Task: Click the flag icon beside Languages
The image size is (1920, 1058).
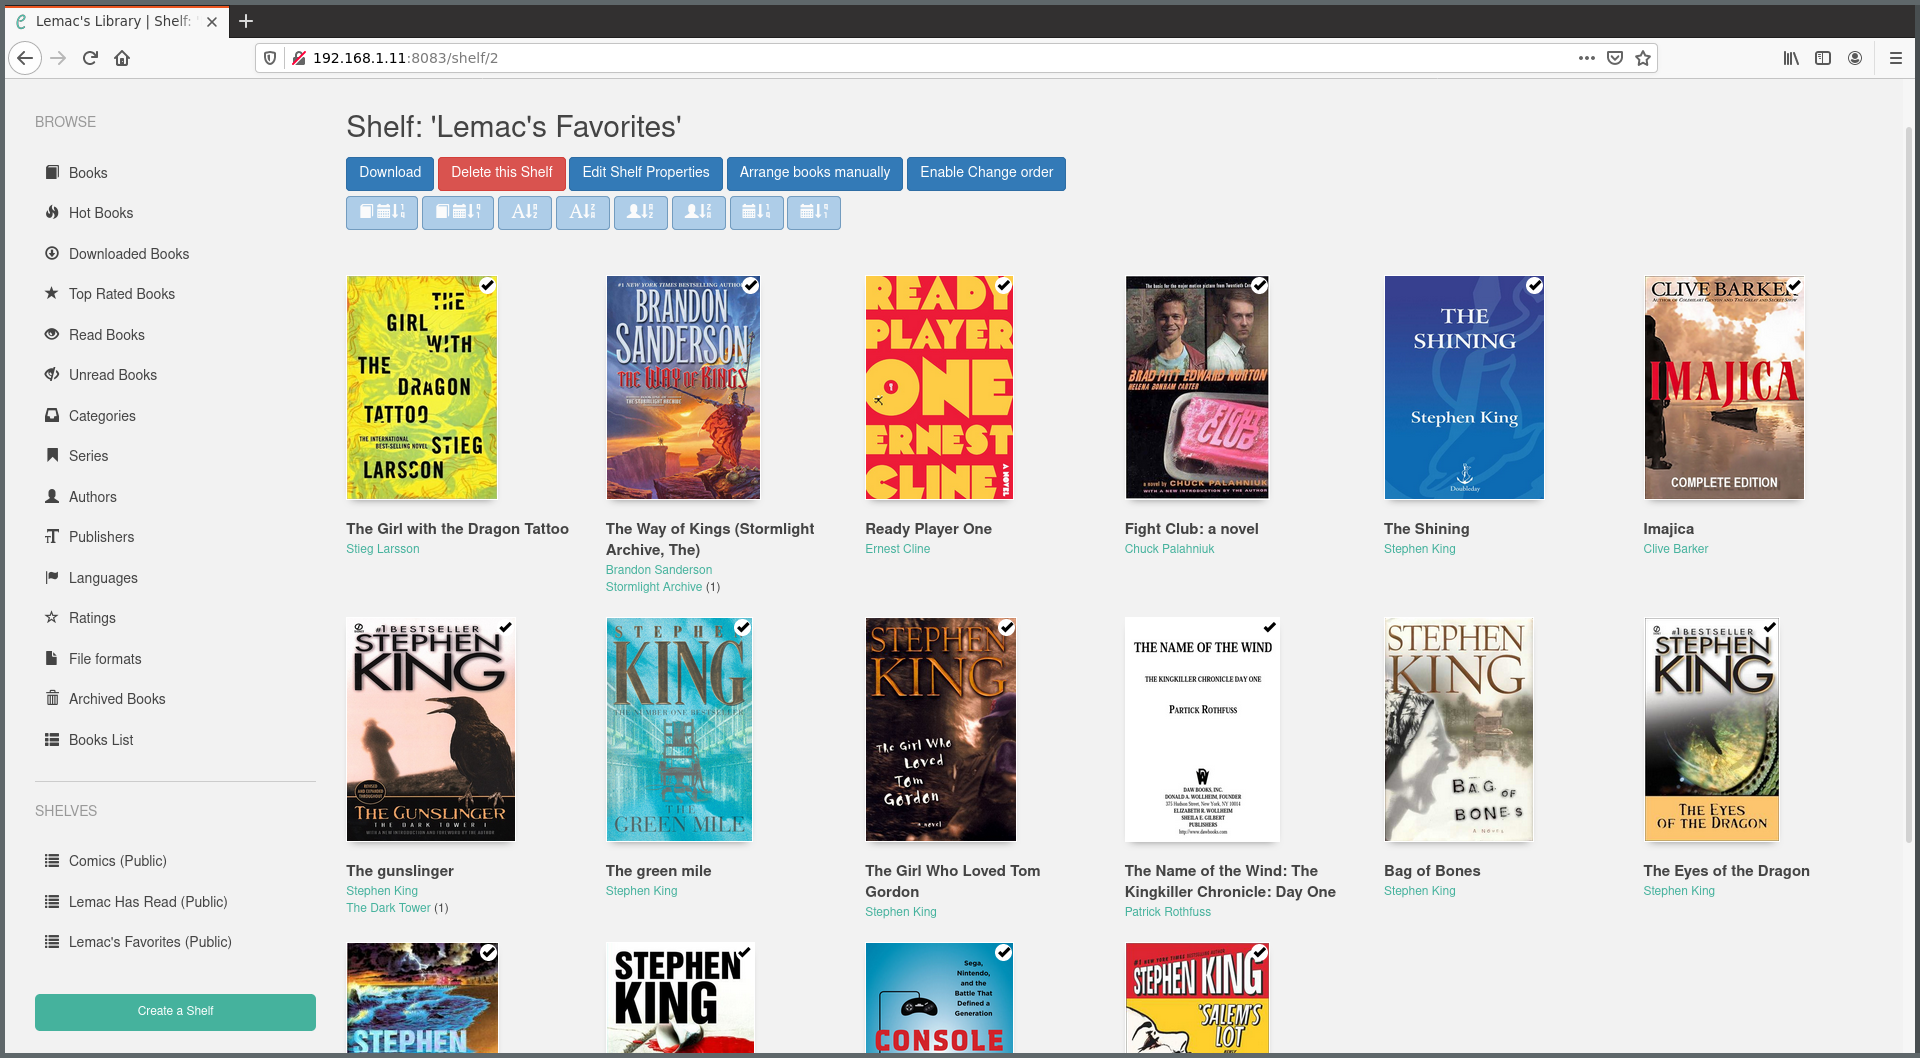Action: [52, 577]
